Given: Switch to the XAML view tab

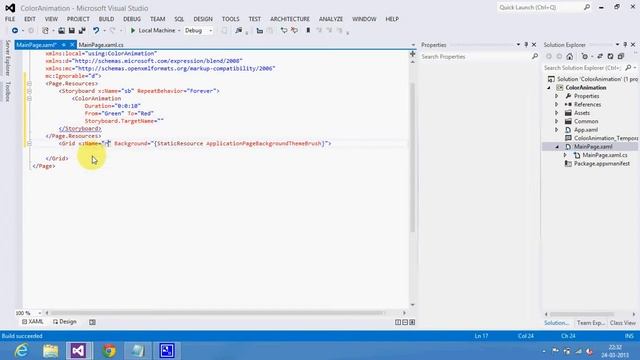Looking at the screenshot, I should click(33, 322).
